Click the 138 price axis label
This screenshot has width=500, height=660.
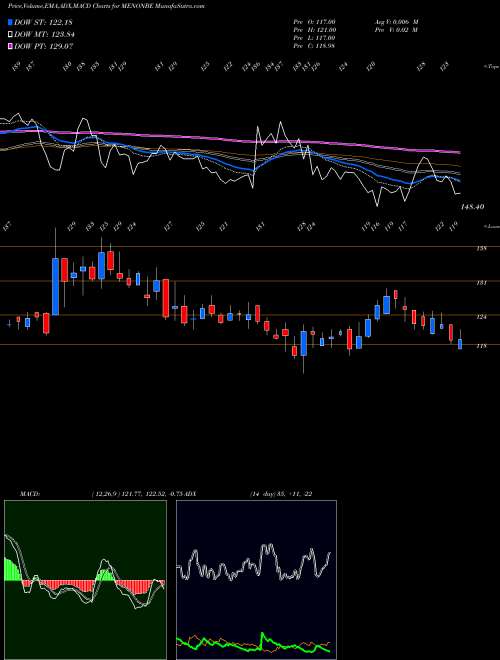(x=481, y=248)
